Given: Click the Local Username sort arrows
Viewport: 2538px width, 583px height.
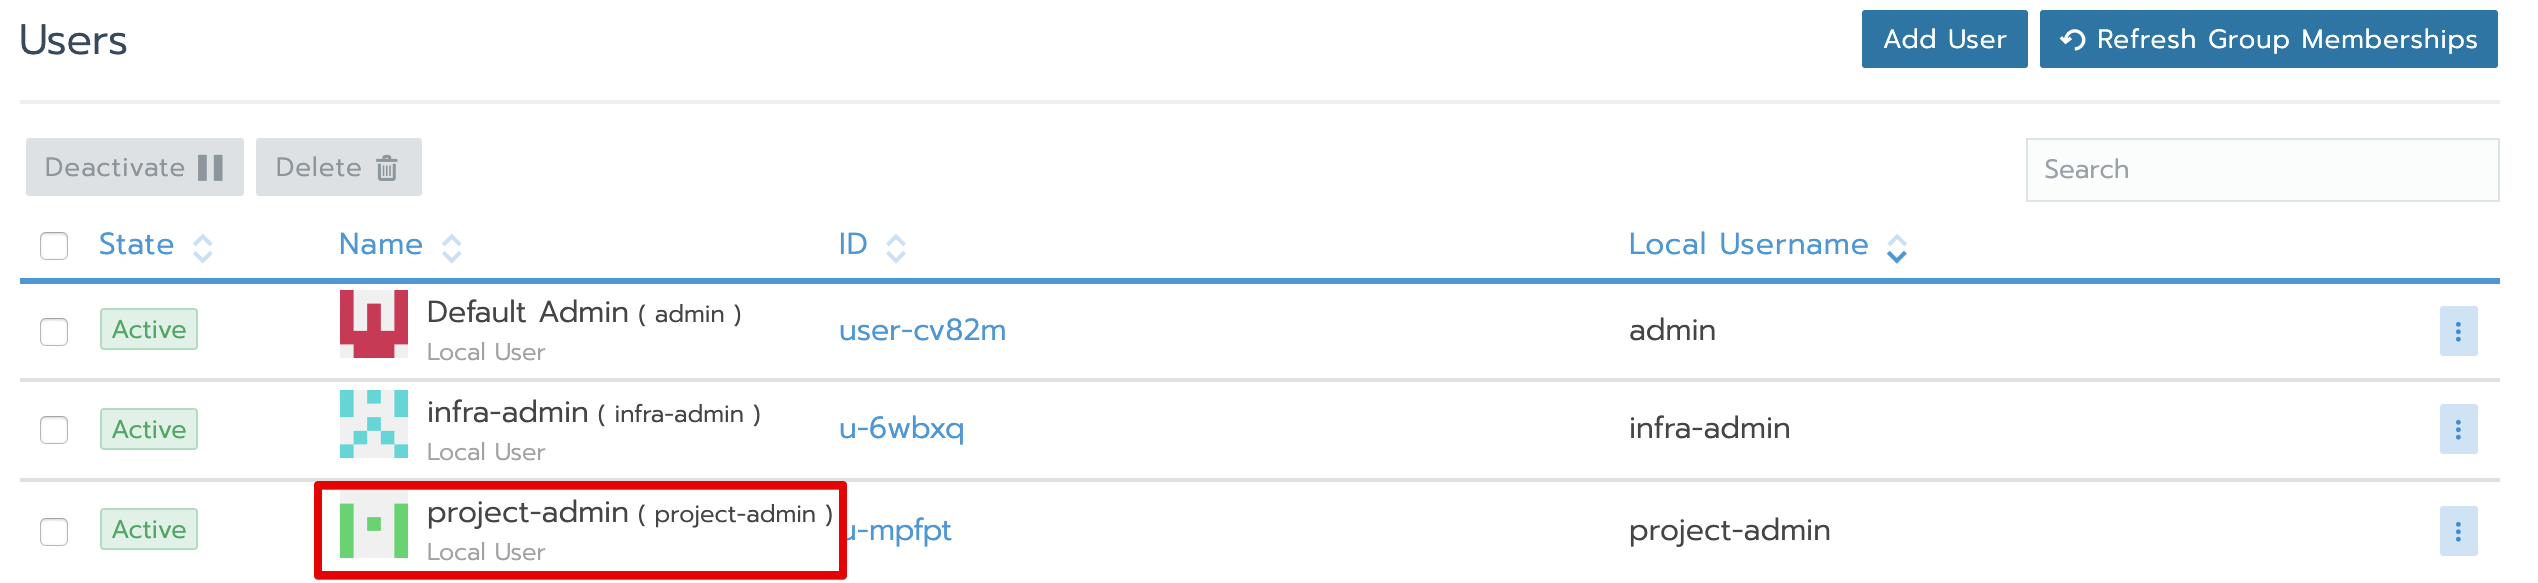Looking at the screenshot, I should pos(1897,247).
